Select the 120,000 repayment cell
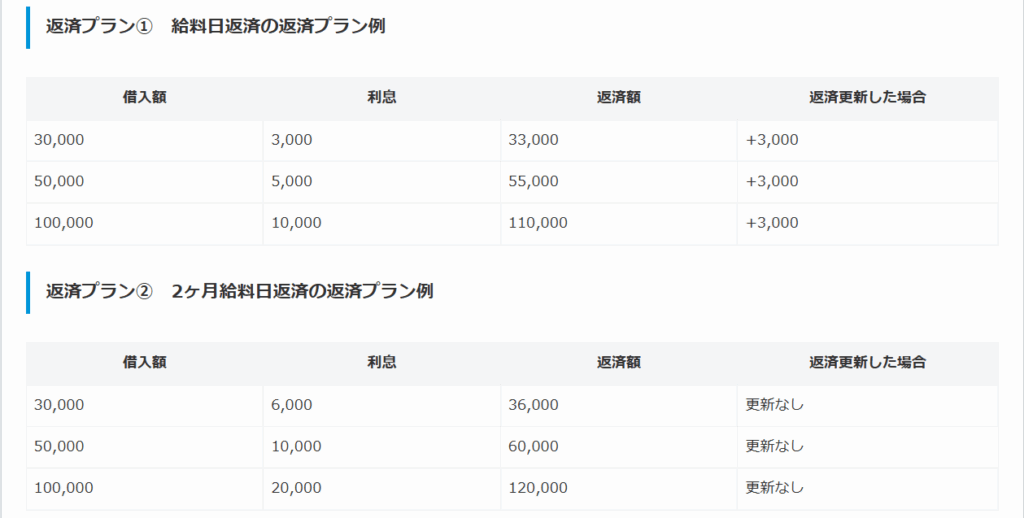Image resolution: width=1024 pixels, height=518 pixels. (x=538, y=488)
